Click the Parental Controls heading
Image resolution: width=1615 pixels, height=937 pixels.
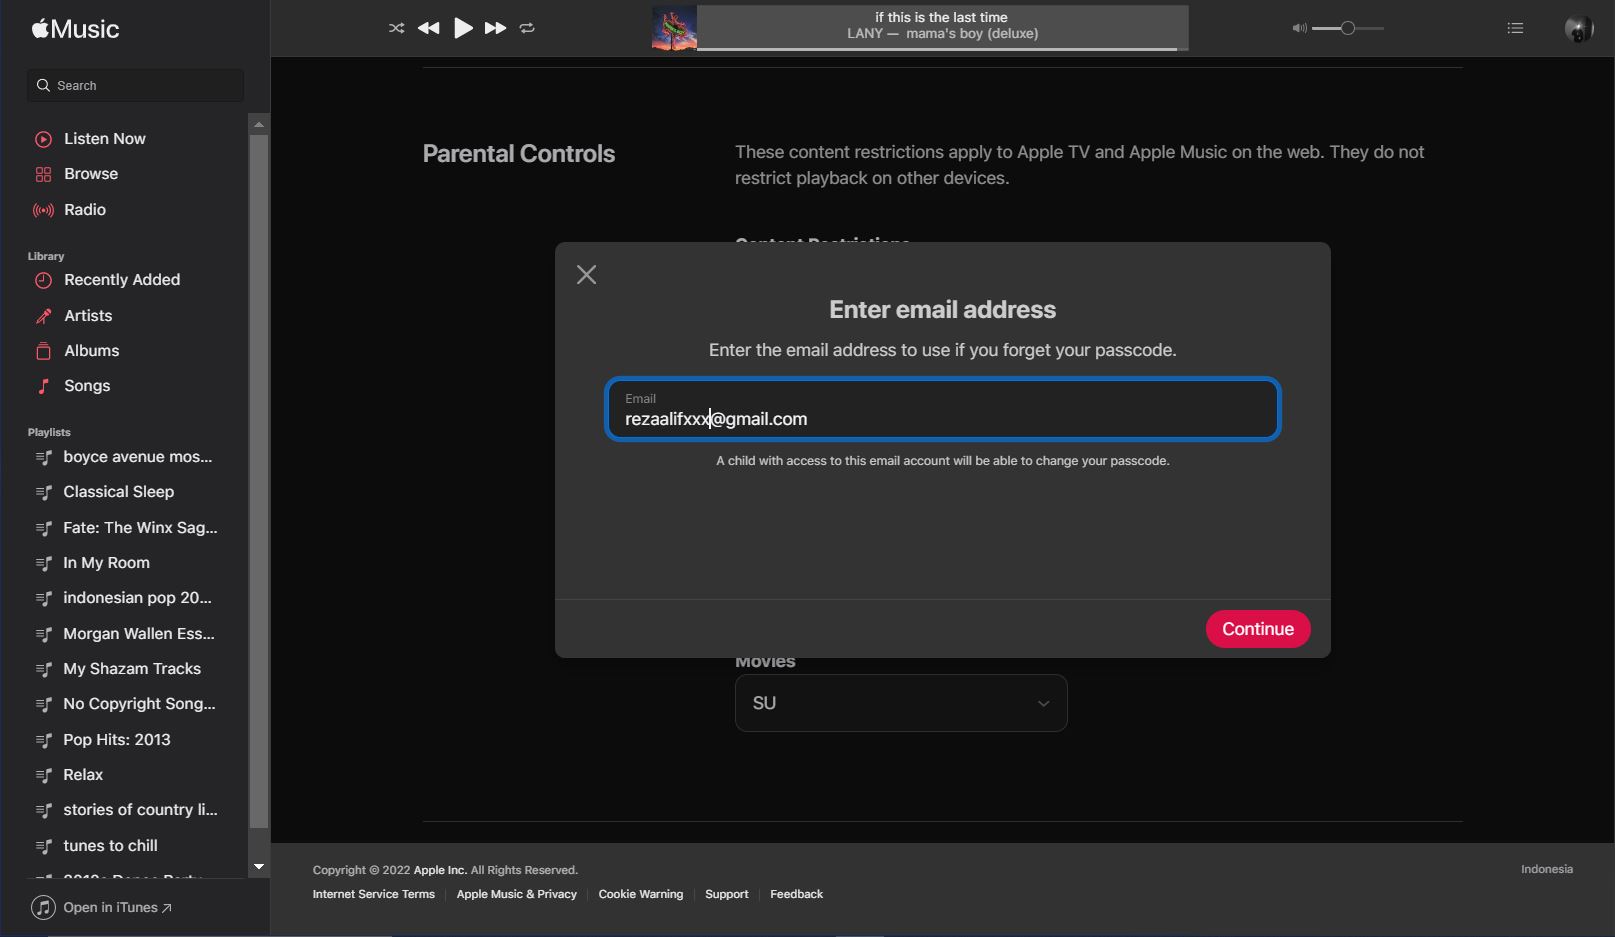pyautogui.click(x=518, y=154)
